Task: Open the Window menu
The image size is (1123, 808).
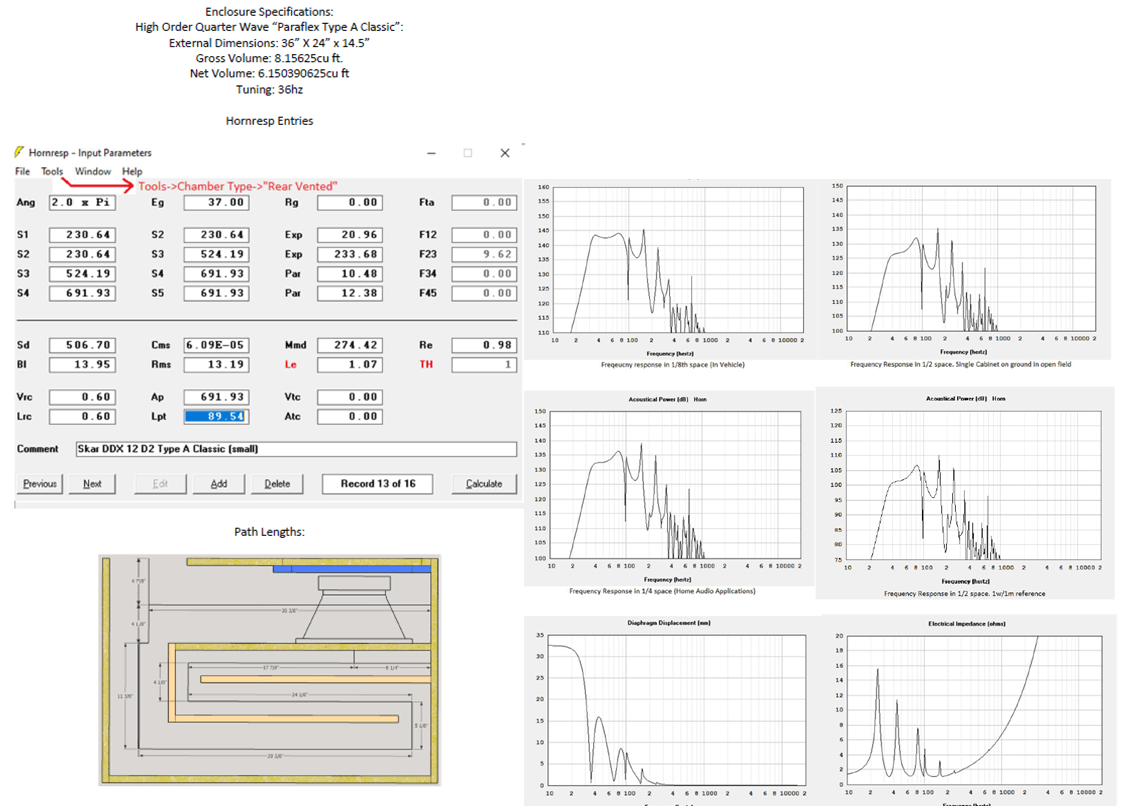Action: 93,171
